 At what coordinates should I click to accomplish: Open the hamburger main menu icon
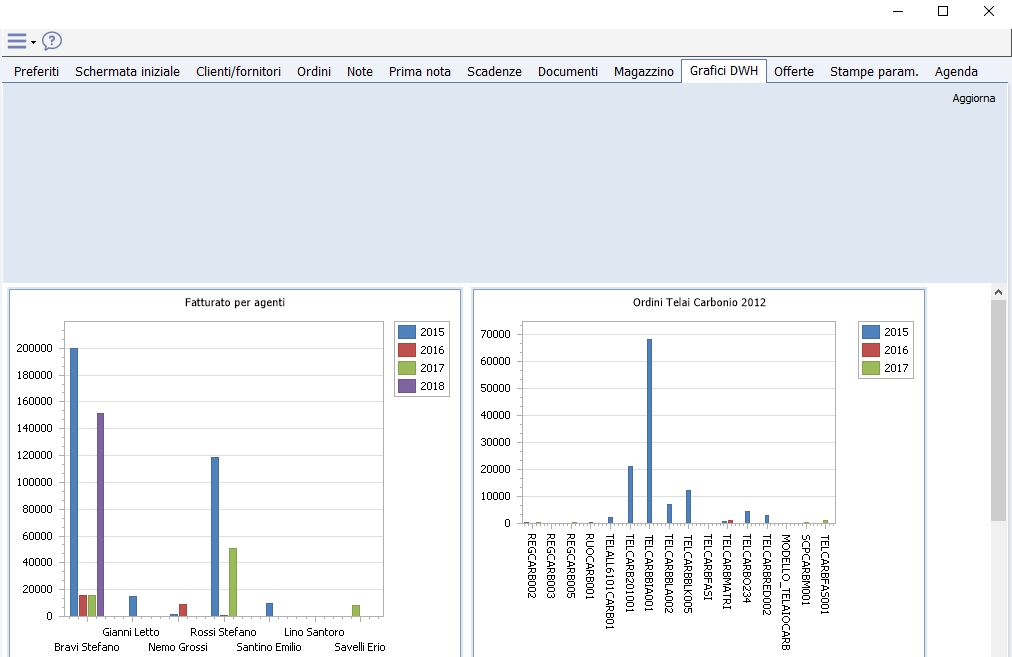pos(16,41)
